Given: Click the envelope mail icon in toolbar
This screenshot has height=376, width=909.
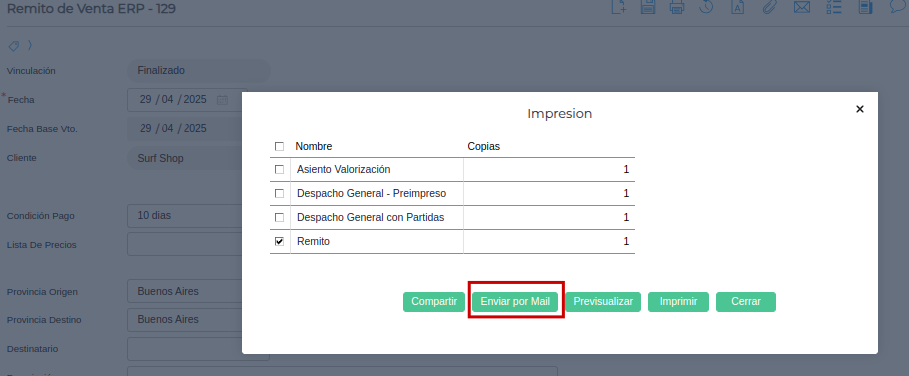Looking at the screenshot, I should [x=802, y=7].
